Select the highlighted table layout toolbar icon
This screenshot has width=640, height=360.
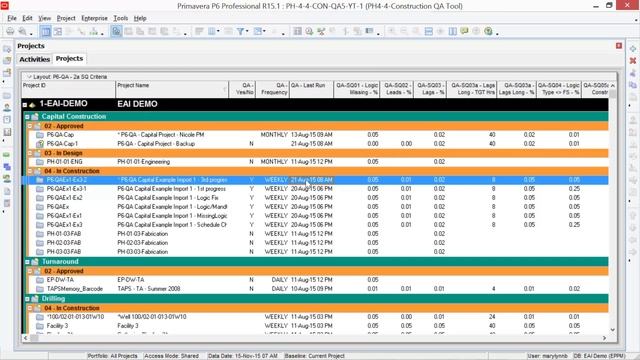tap(46, 31)
